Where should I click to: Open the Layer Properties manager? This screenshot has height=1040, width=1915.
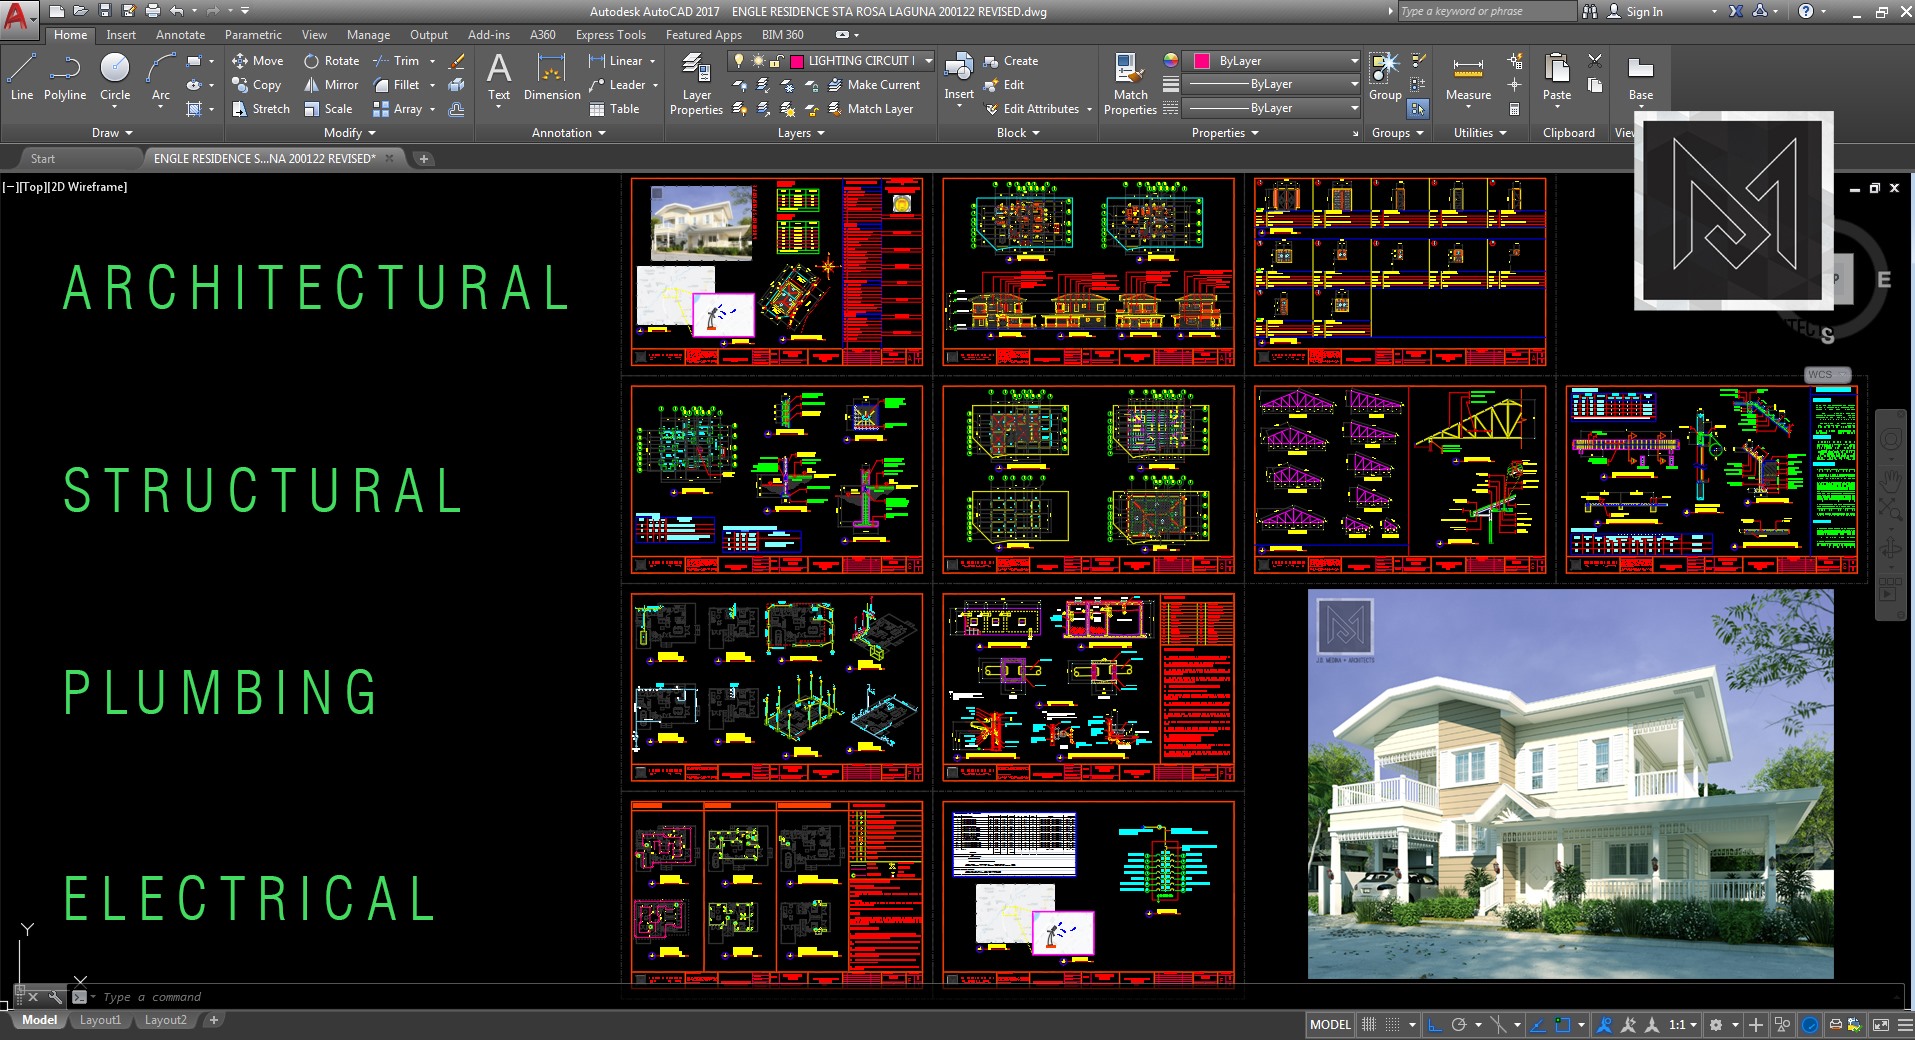coord(696,84)
